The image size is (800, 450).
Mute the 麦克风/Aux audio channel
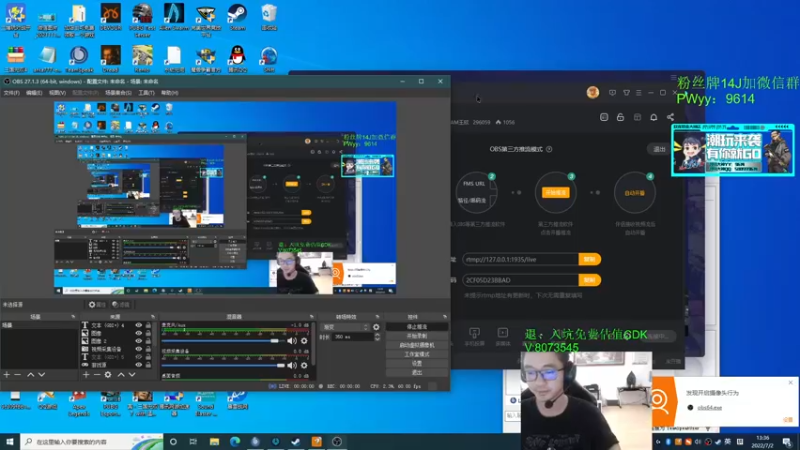coord(292,340)
